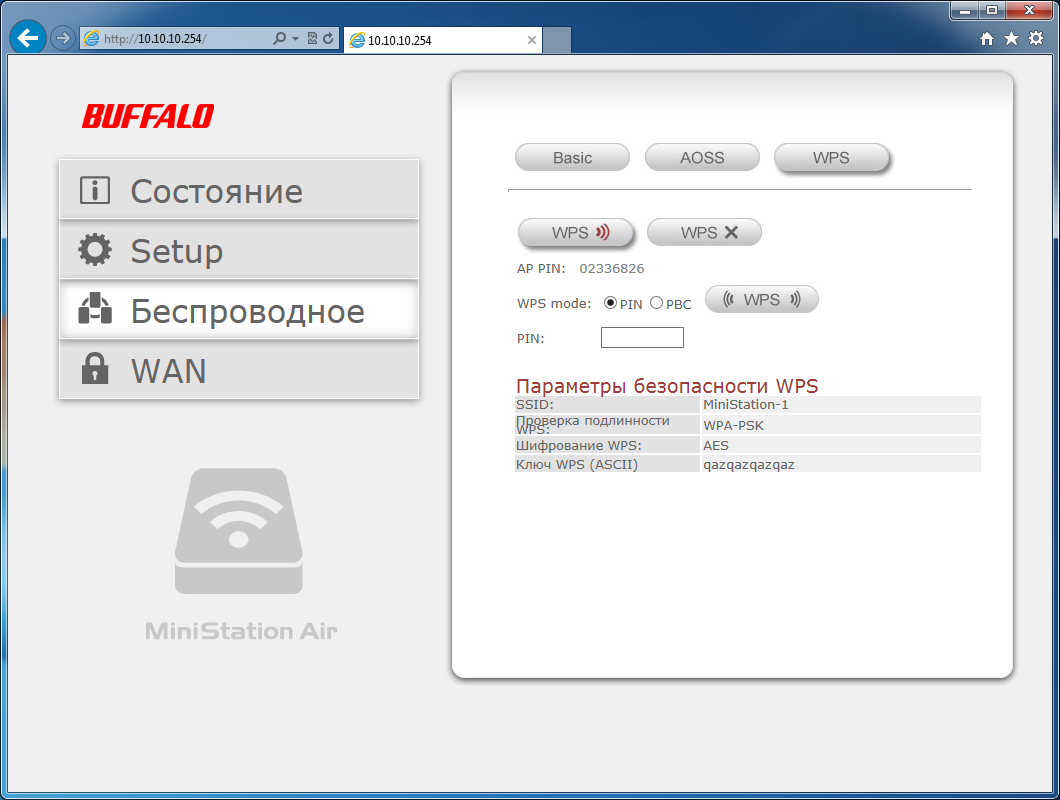1060x800 pixels.
Task: Click the browser forward arrow
Action: click(63, 39)
